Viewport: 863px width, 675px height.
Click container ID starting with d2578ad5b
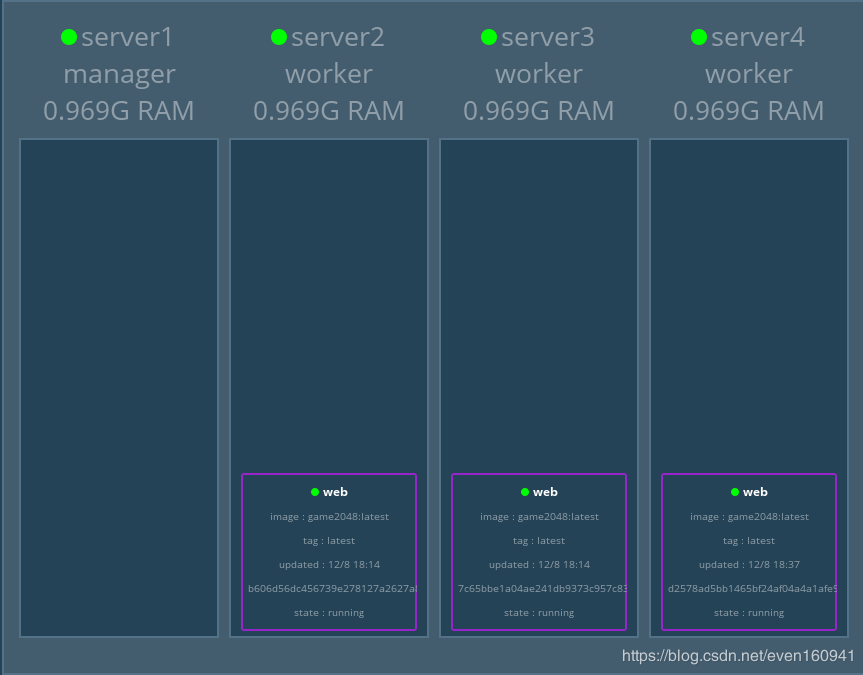click(752, 589)
